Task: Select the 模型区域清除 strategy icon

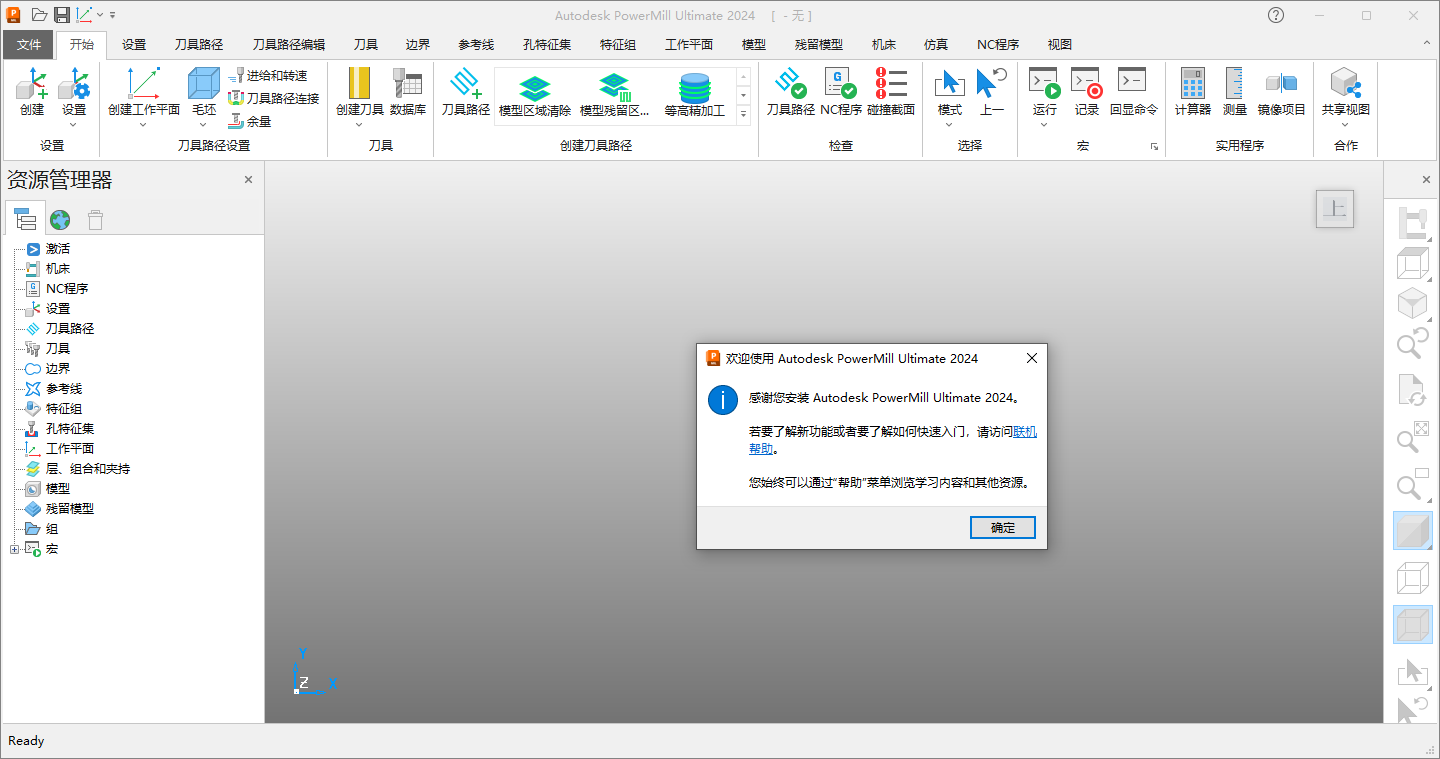Action: tap(535, 88)
